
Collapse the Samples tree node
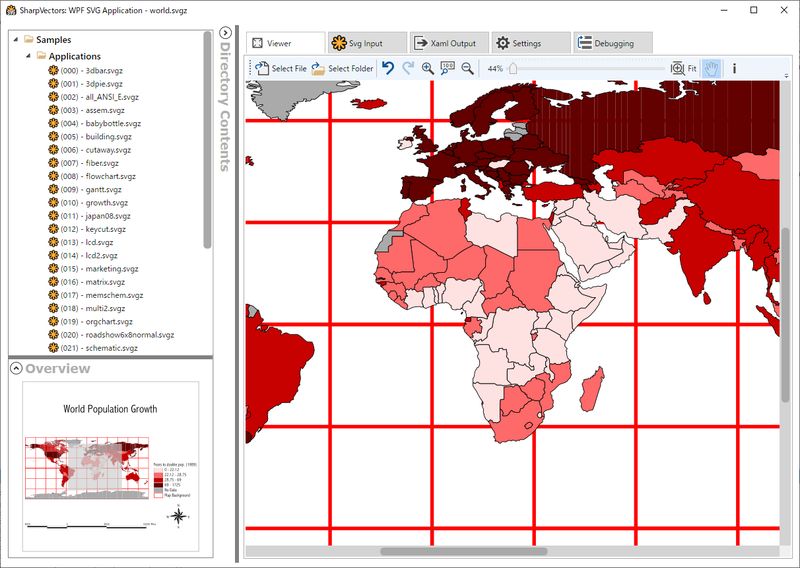(x=15, y=40)
